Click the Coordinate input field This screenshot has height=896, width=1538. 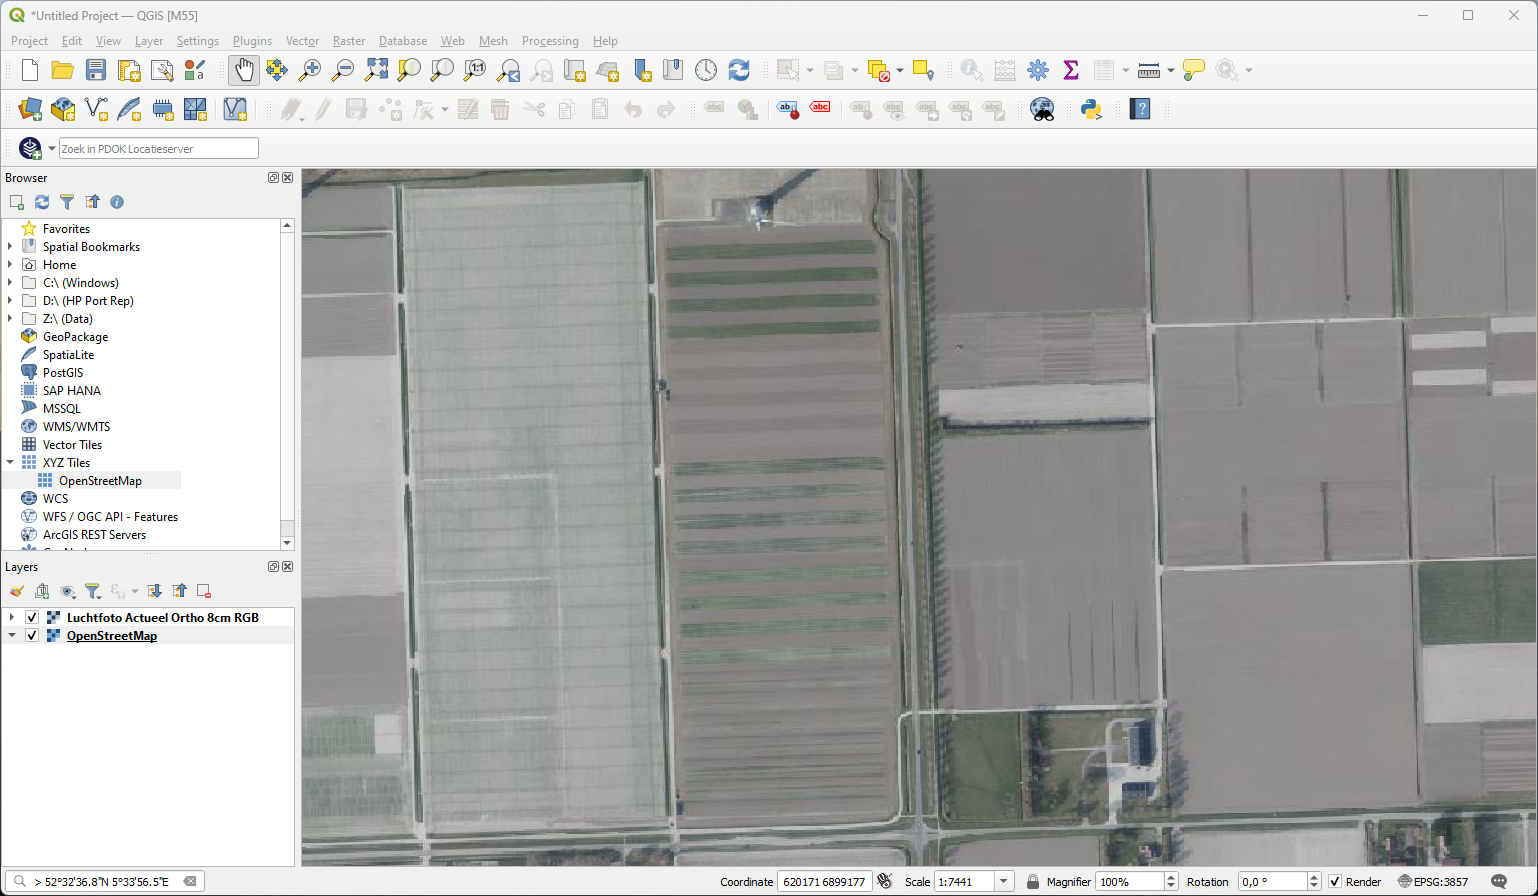coord(824,882)
